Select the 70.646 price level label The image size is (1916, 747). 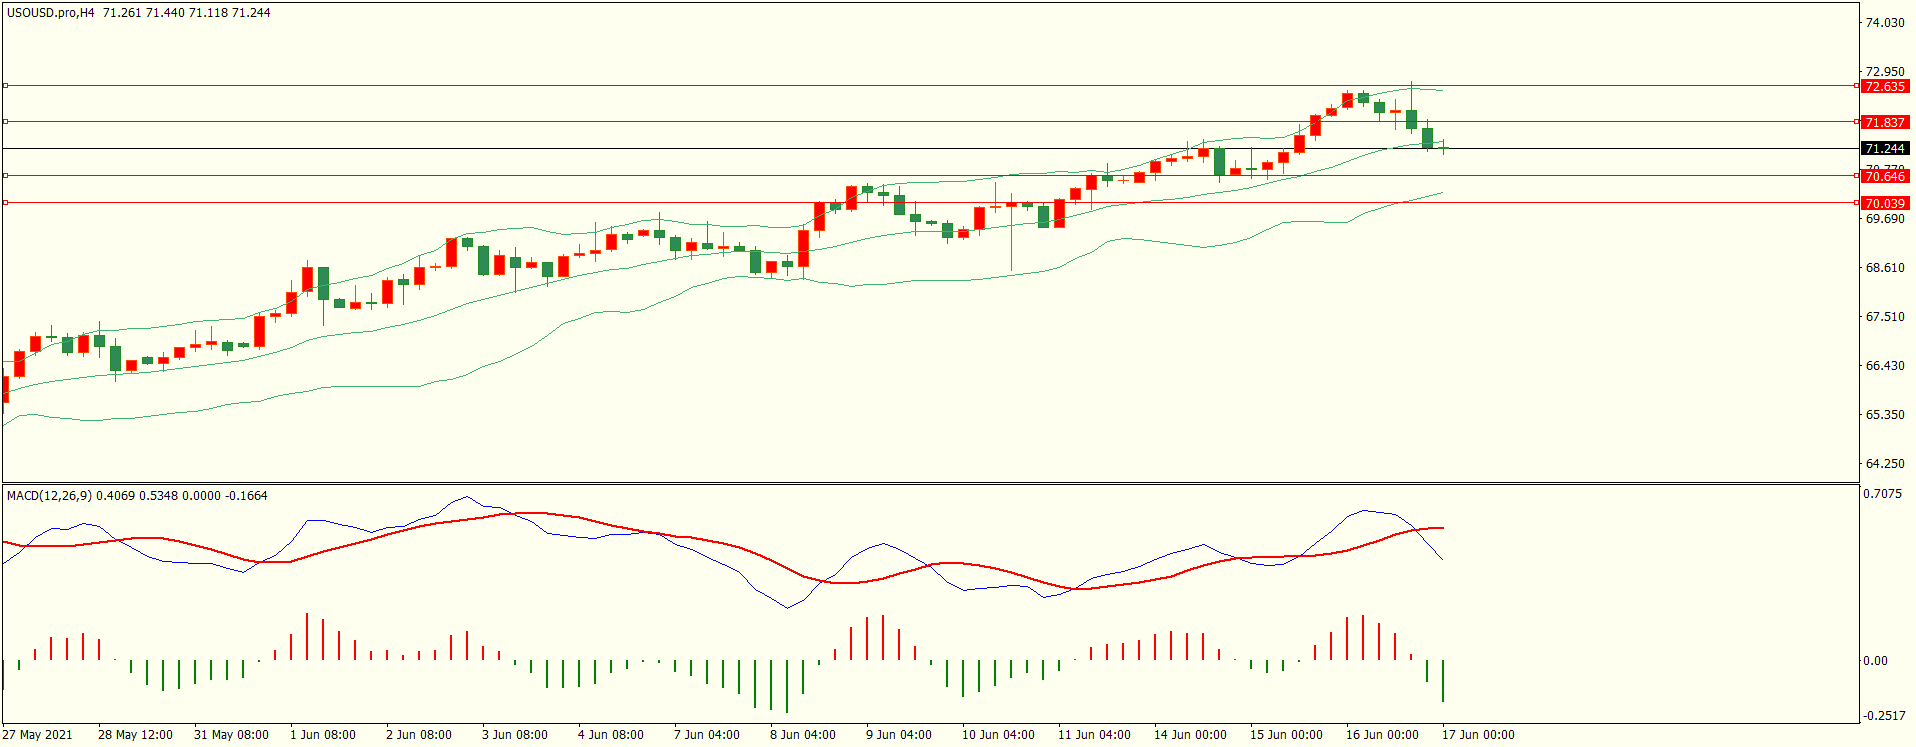(1884, 177)
